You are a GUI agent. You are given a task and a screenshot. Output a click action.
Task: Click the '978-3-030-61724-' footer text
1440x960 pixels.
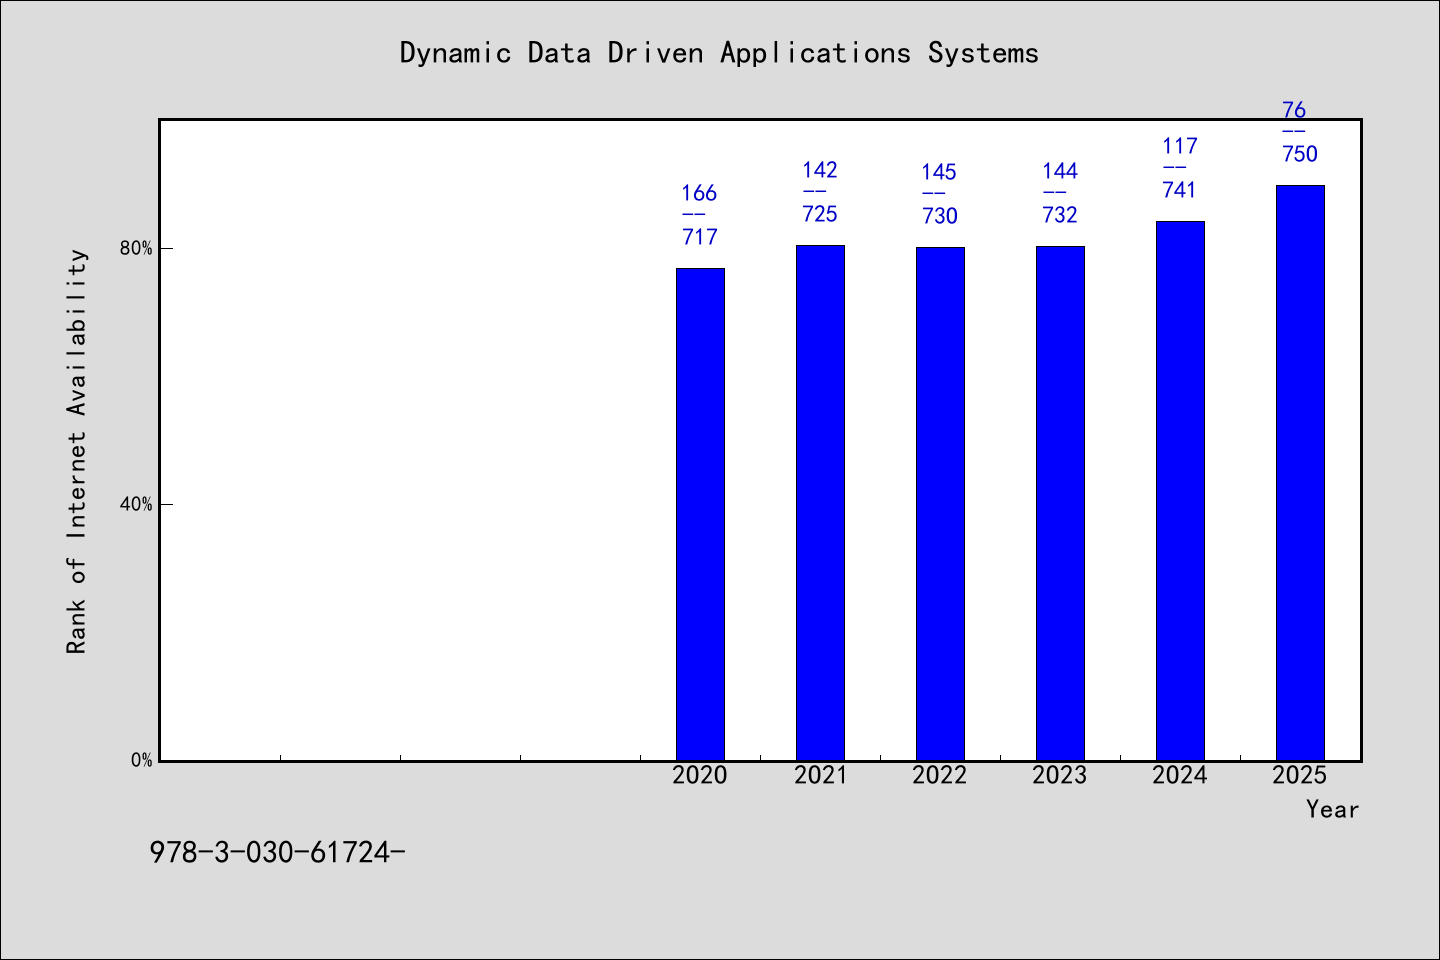(x=277, y=852)
